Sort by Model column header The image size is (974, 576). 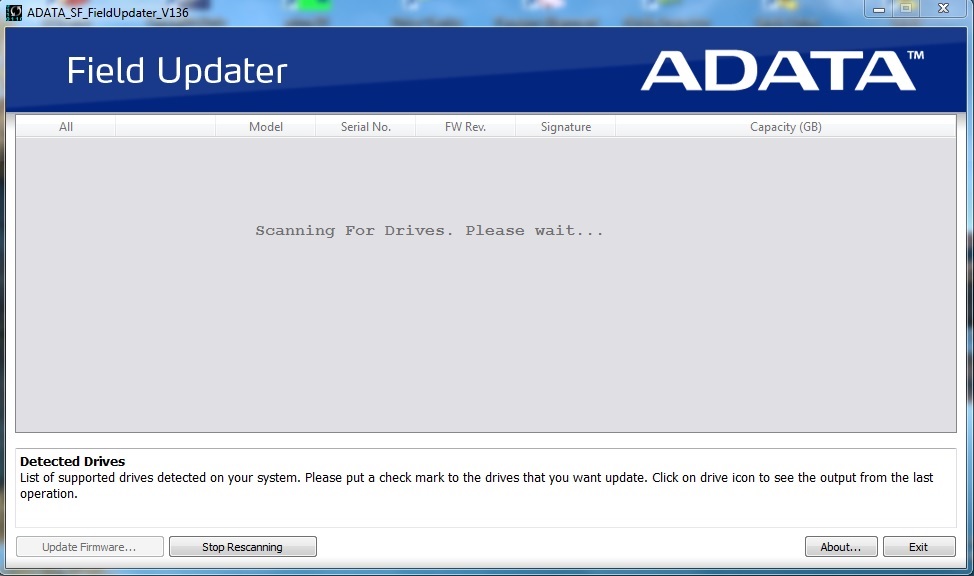[266, 127]
